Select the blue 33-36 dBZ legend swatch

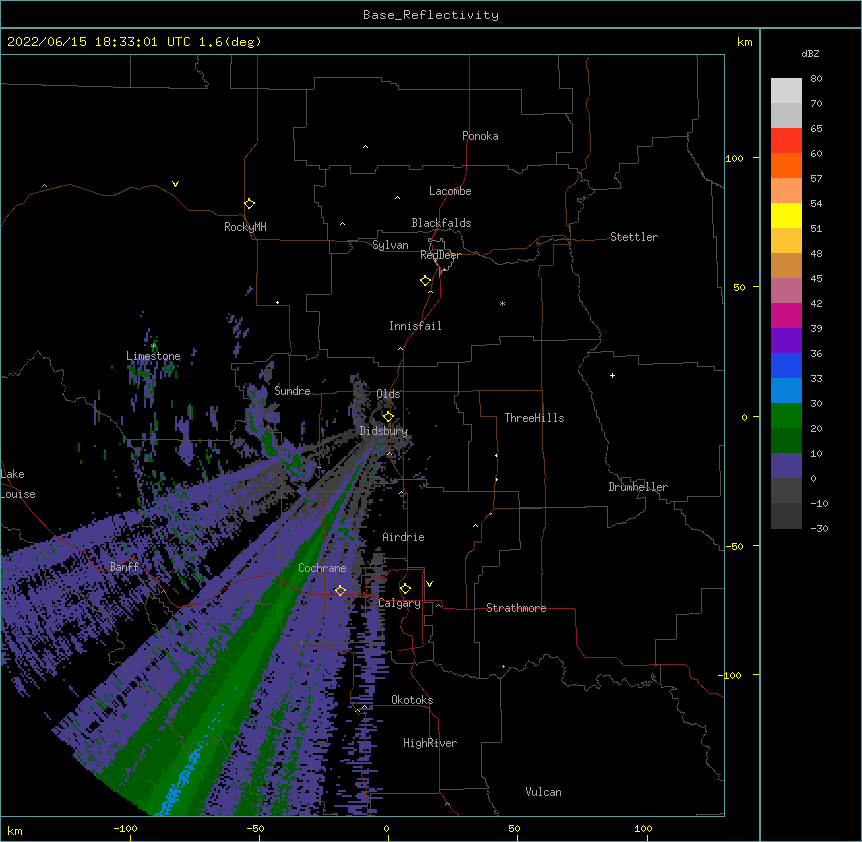pyautogui.click(x=786, y=365)
